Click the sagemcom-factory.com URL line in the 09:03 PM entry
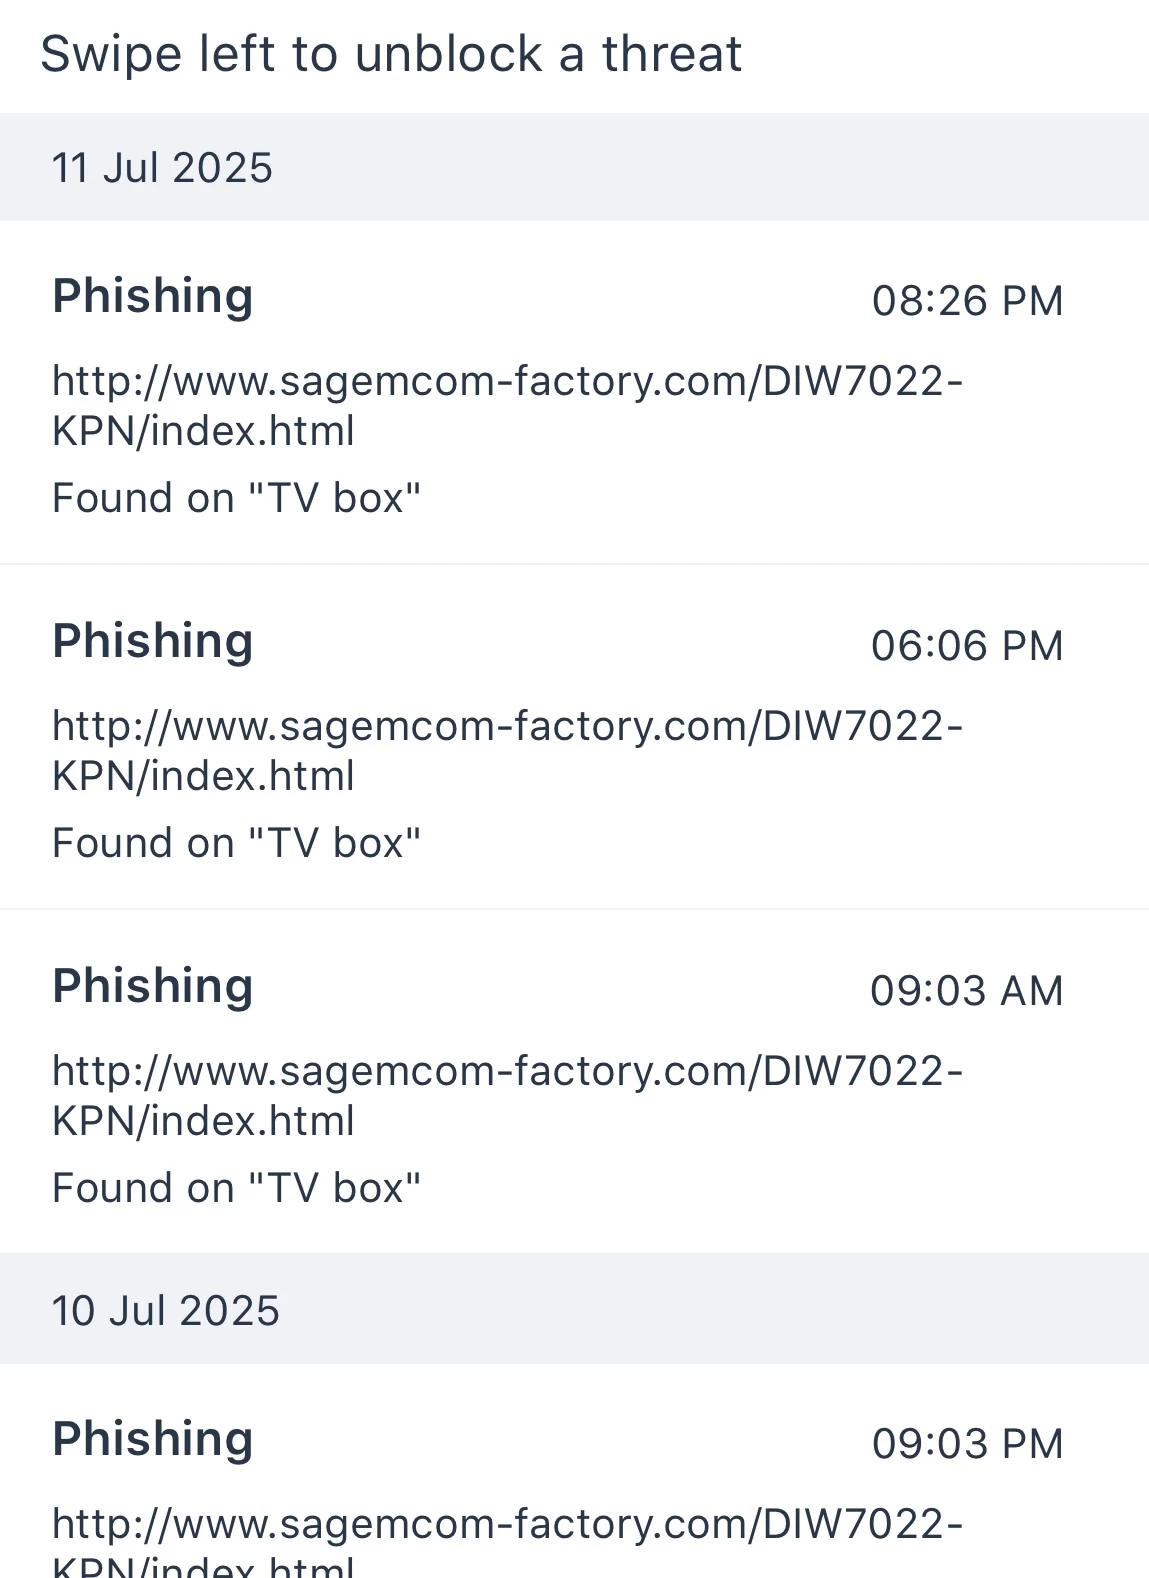 pyautogui.click(x=507, y=1524)
